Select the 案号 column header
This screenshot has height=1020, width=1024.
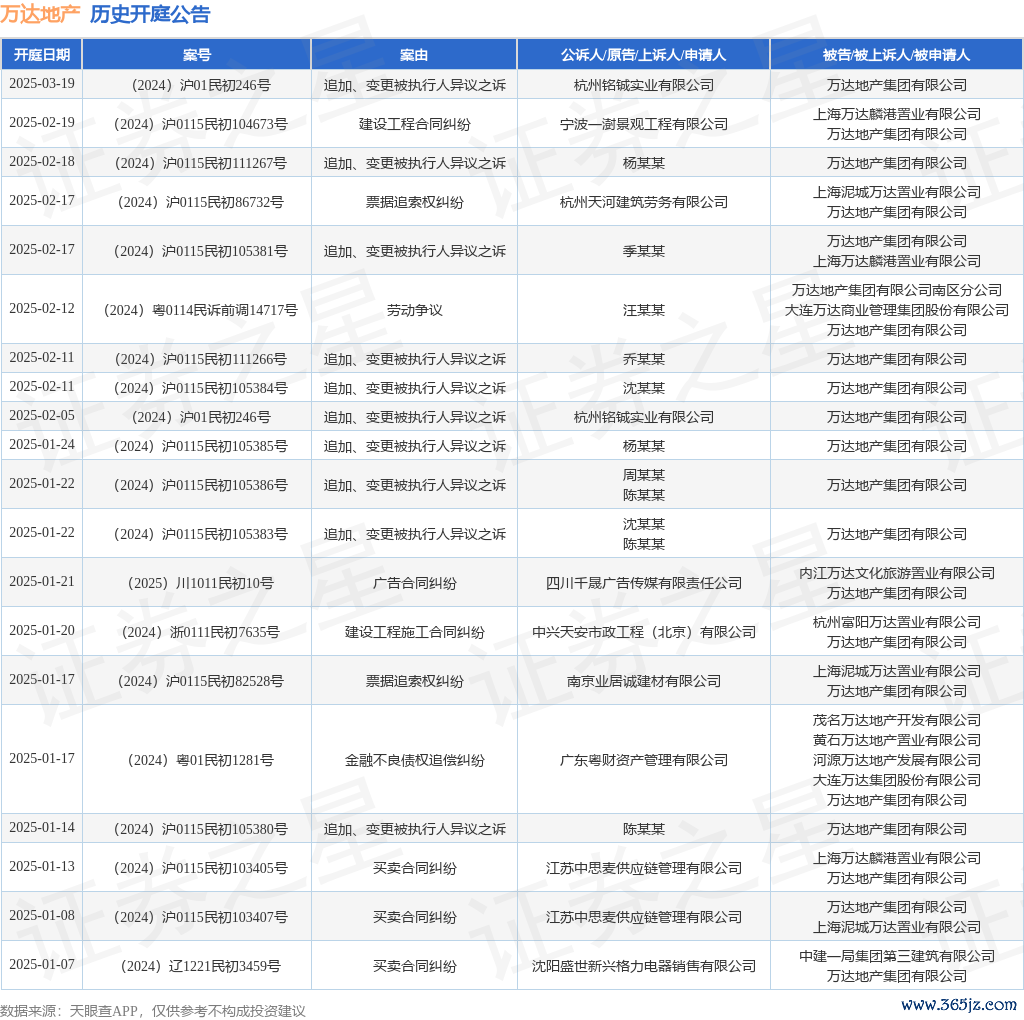197,55
